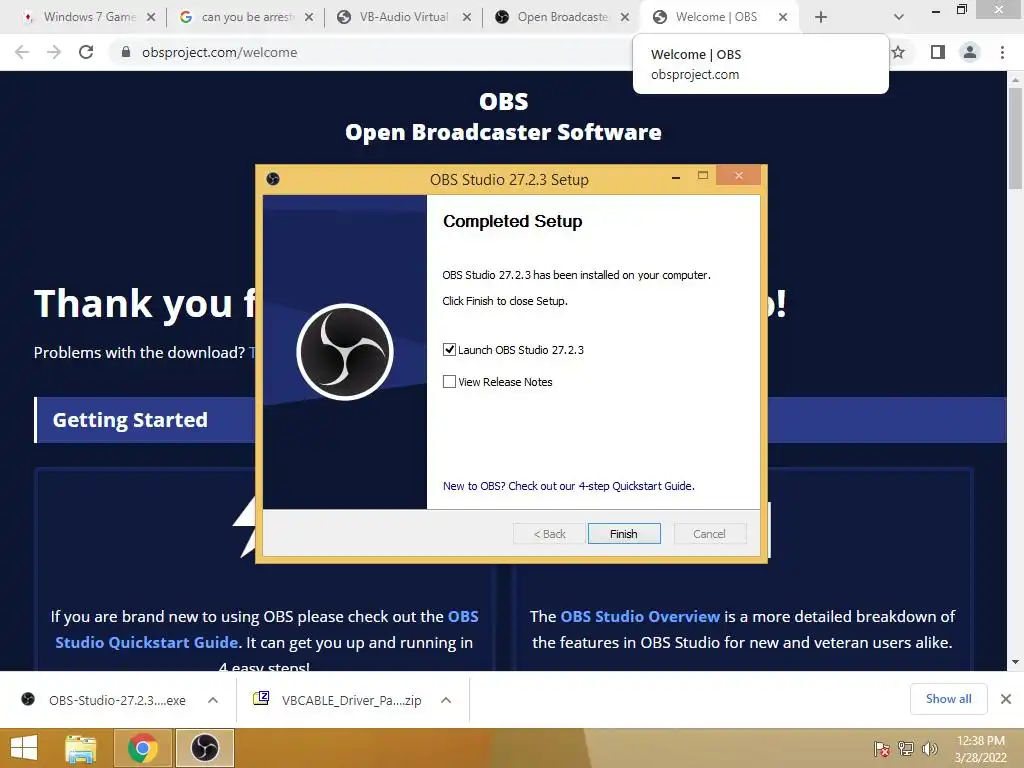Image resolution: width=1024 pixels, height=768 pixels.
Task: Close the Open Broadcaster tab
Action: [625, 17]
